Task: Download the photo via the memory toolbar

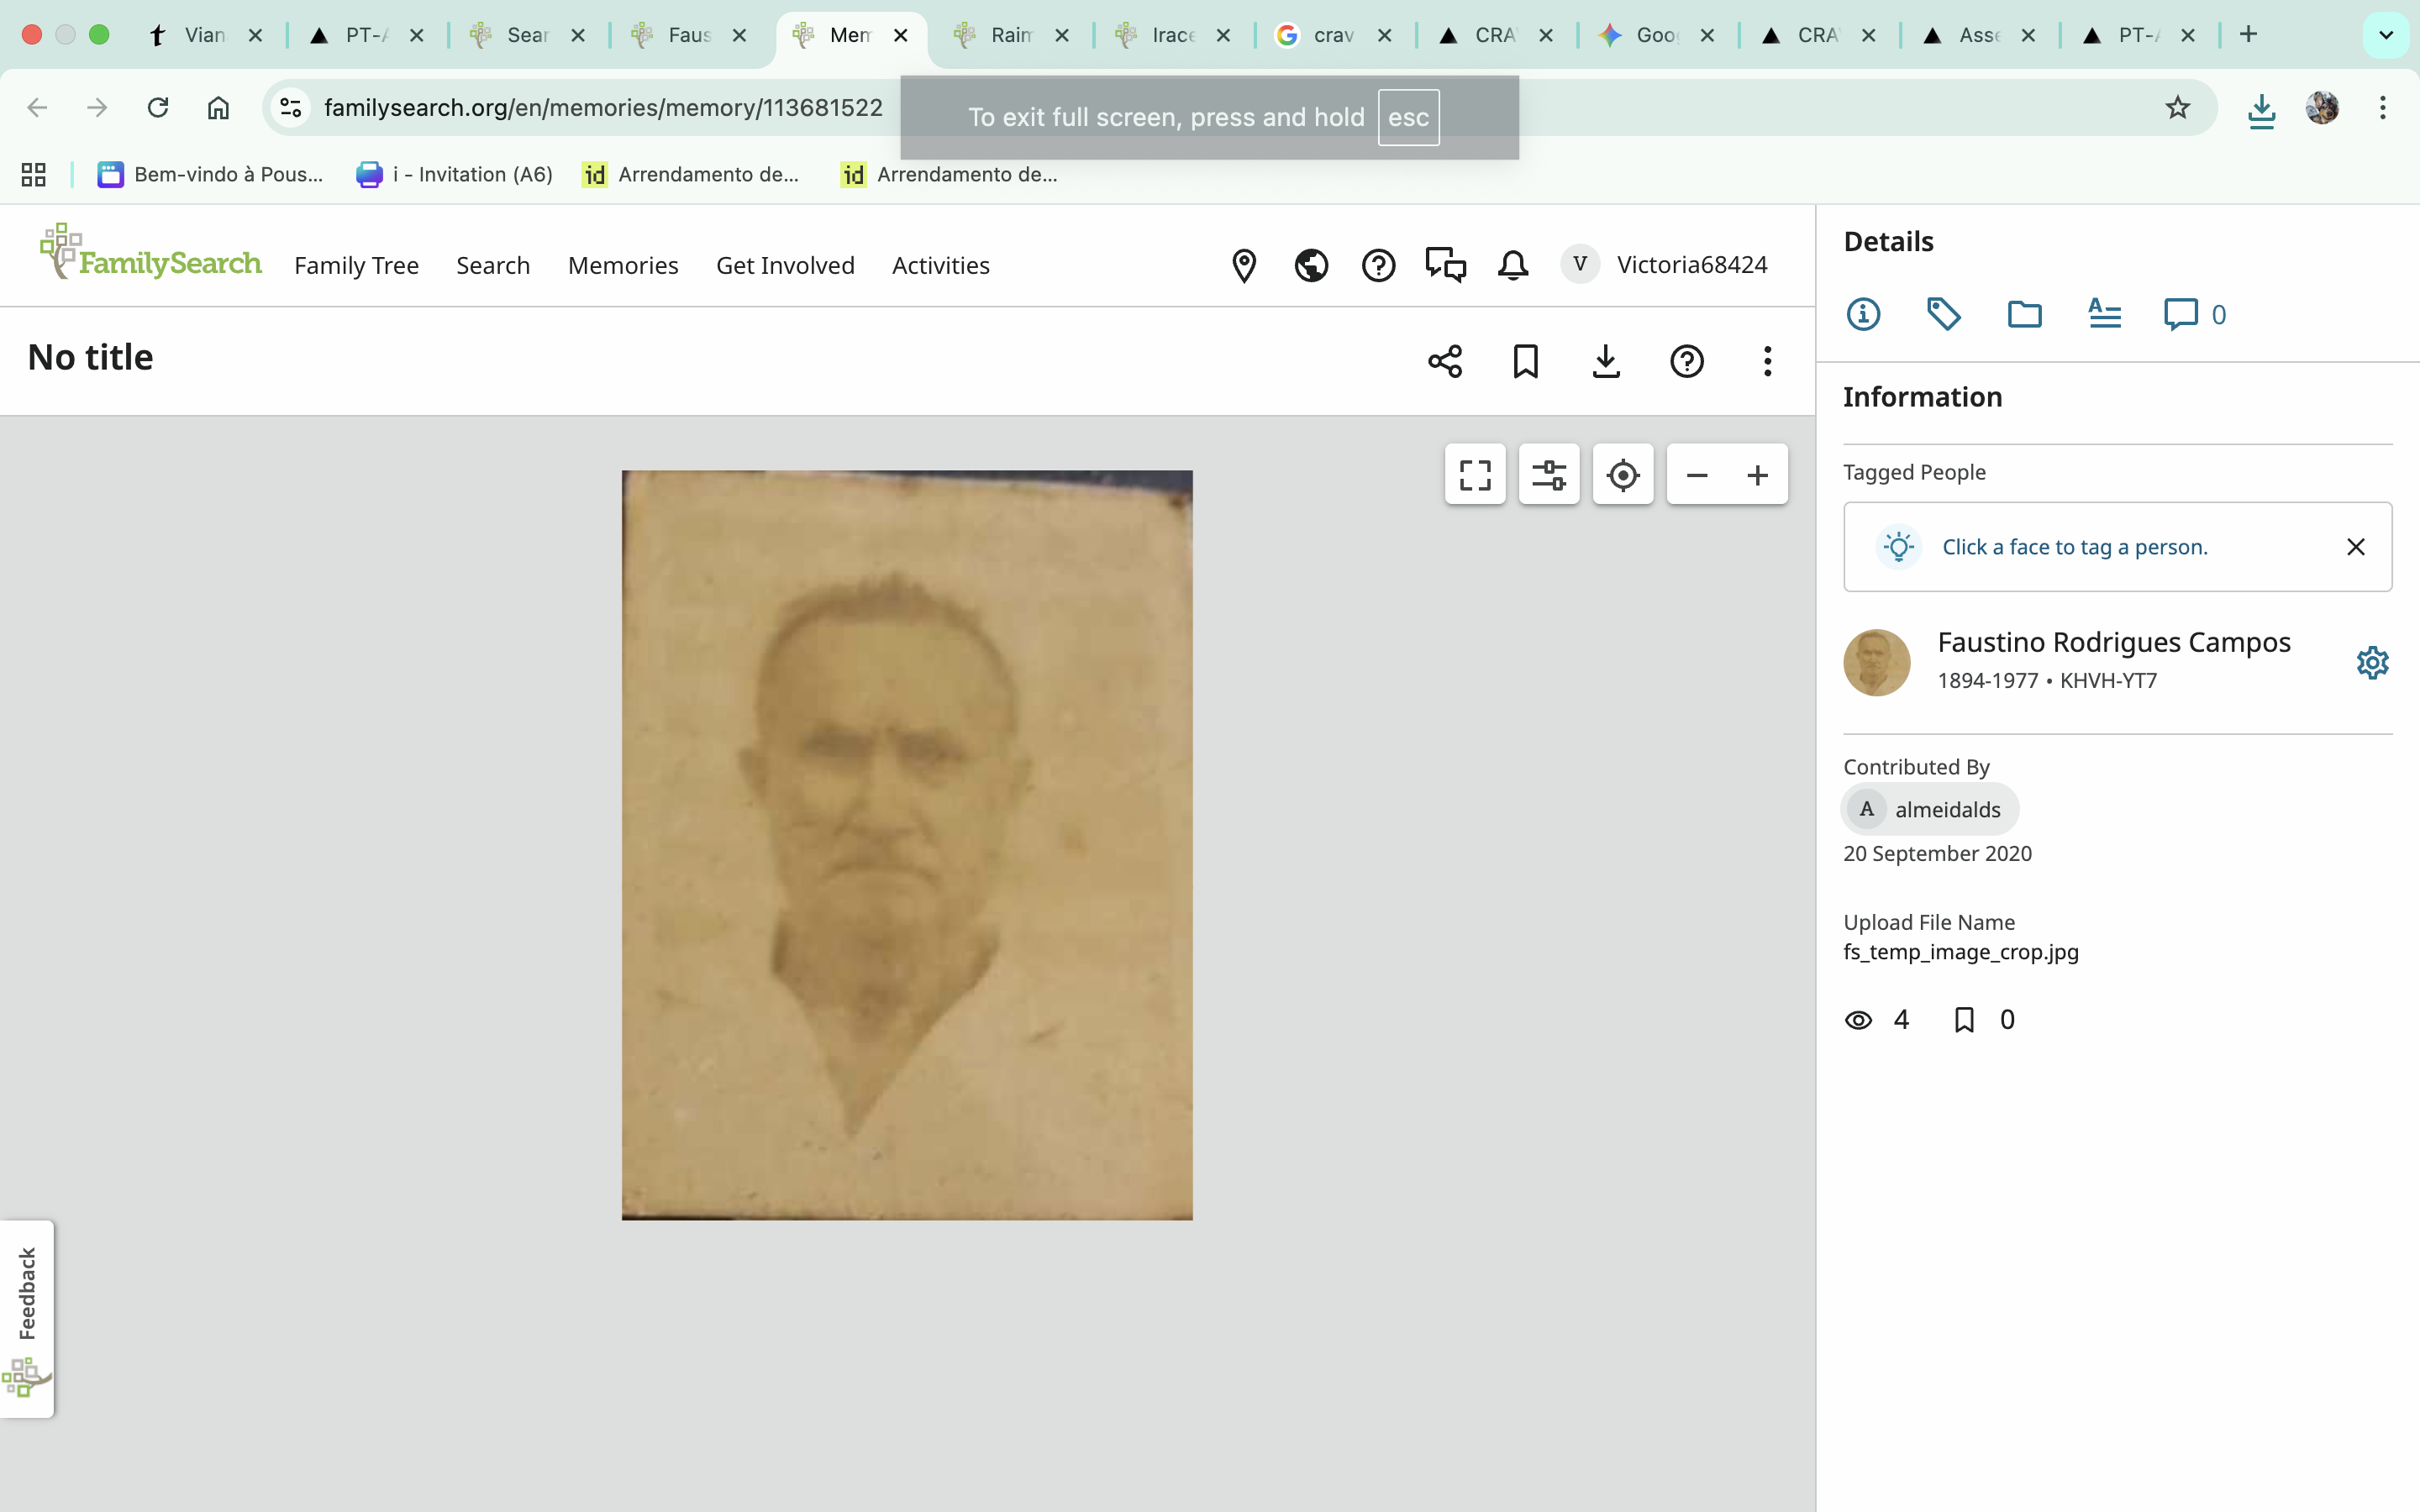Action: [1606, 361]
